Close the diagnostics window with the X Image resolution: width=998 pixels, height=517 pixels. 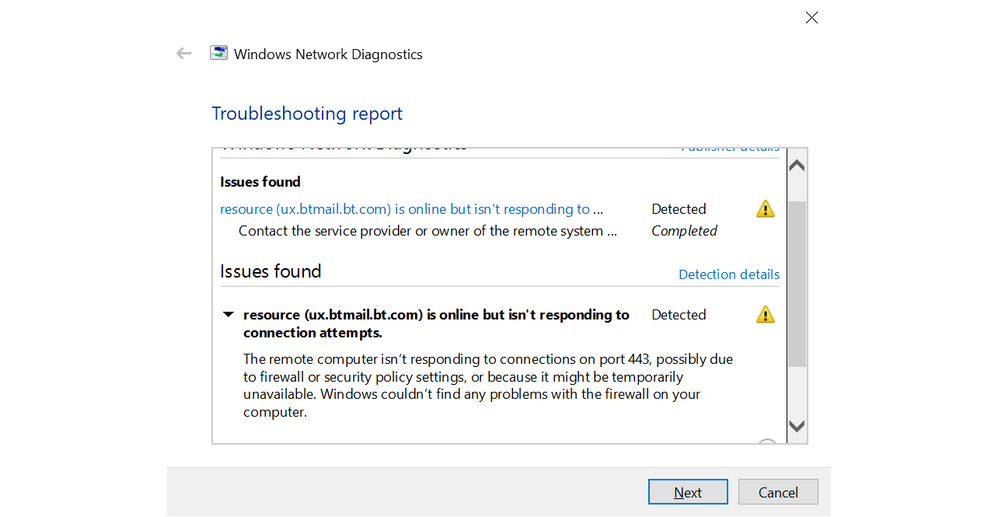[812, 17]
